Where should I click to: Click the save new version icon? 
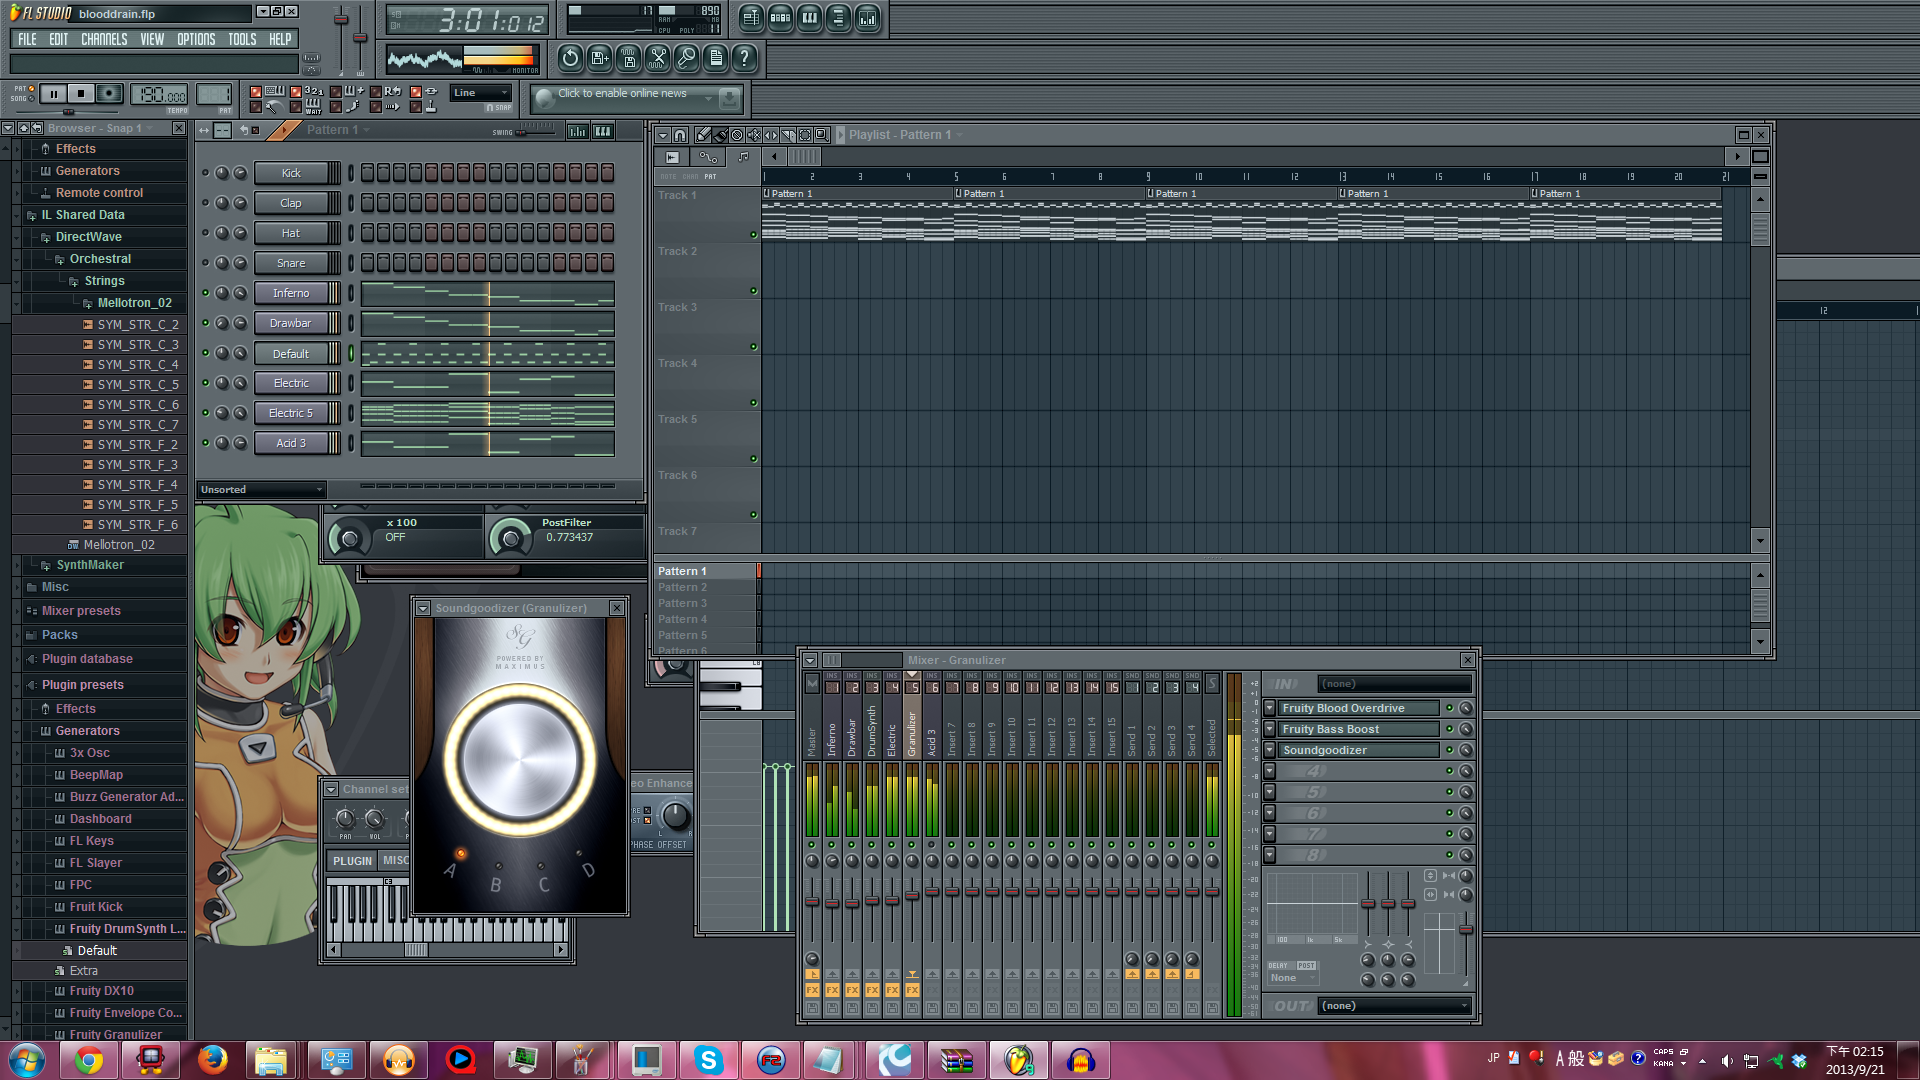pos(599,58)
